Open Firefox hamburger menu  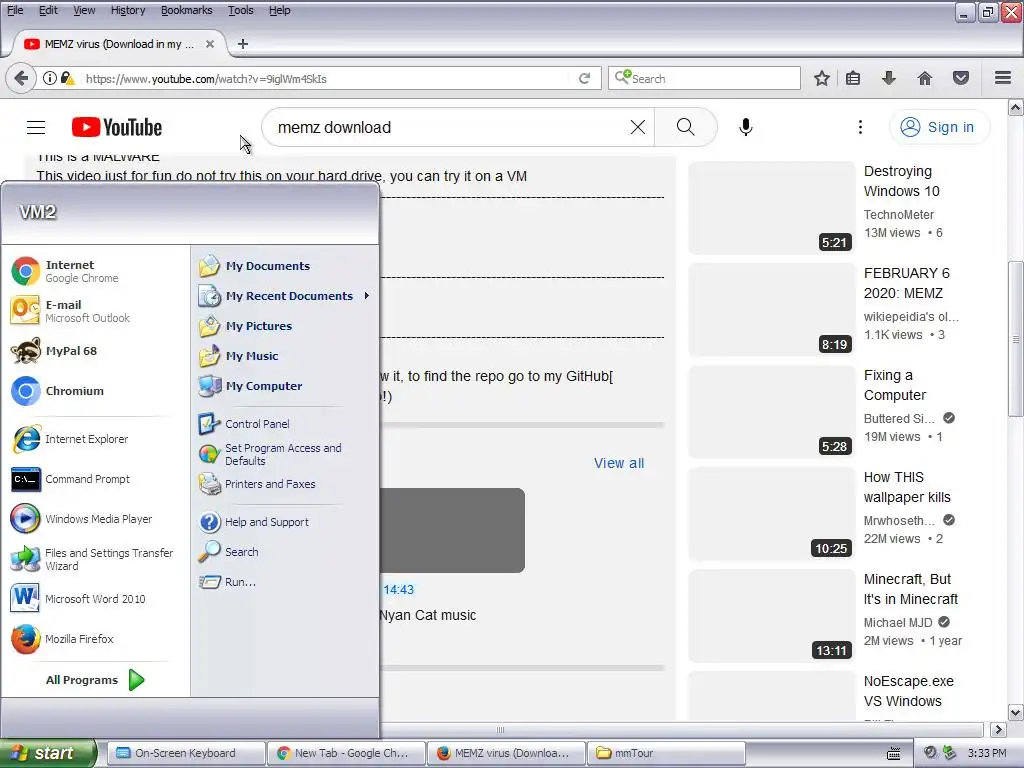1003,78
